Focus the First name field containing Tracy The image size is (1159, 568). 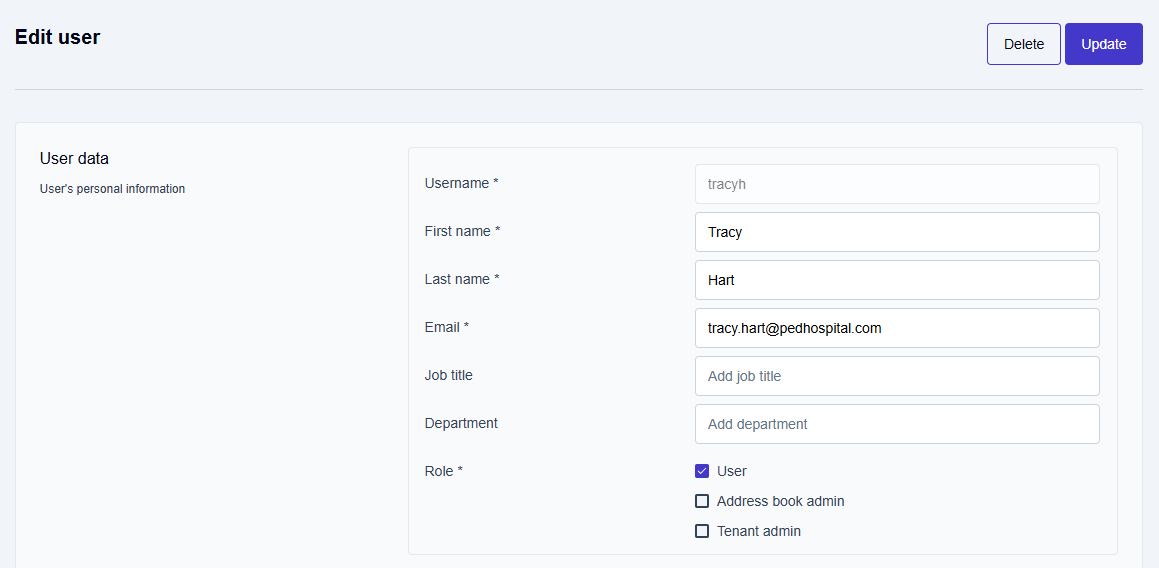[896, 232]
